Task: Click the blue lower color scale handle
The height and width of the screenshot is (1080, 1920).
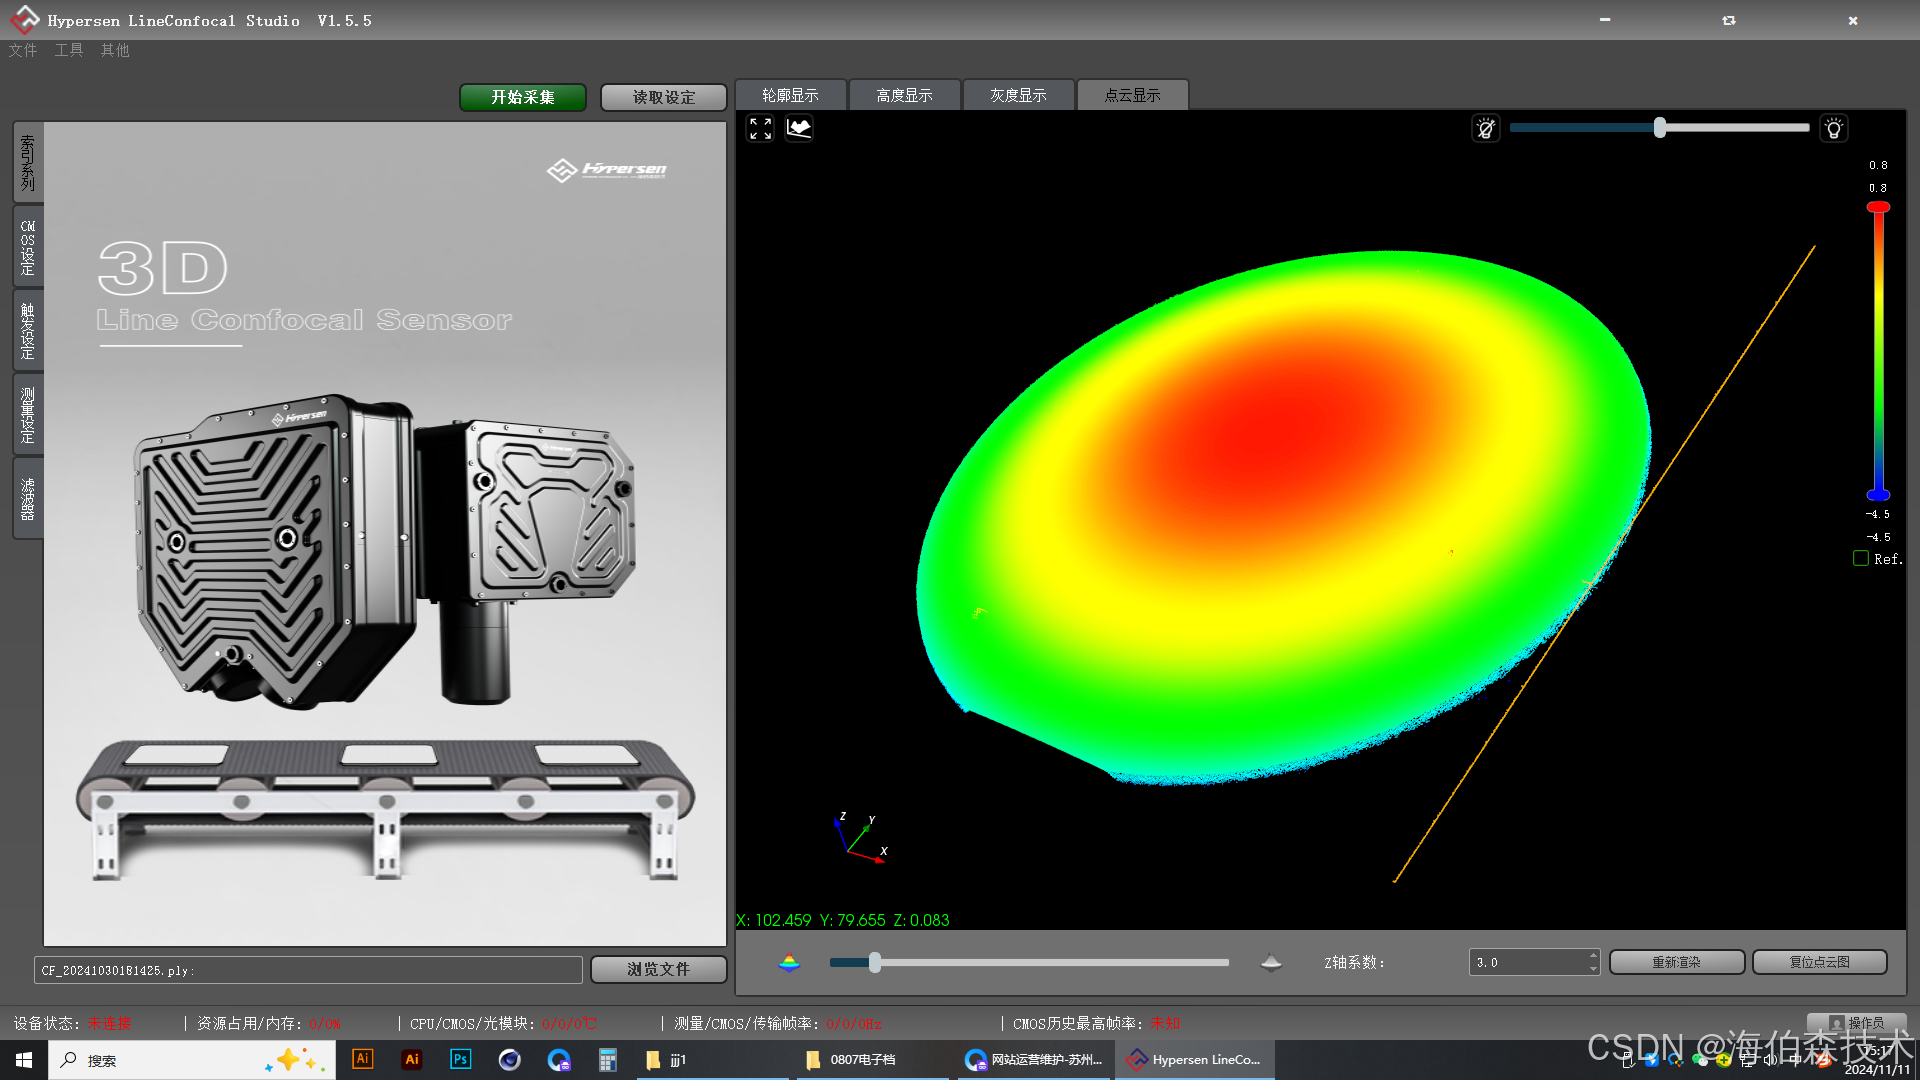Action: (x=1878, y=495)
